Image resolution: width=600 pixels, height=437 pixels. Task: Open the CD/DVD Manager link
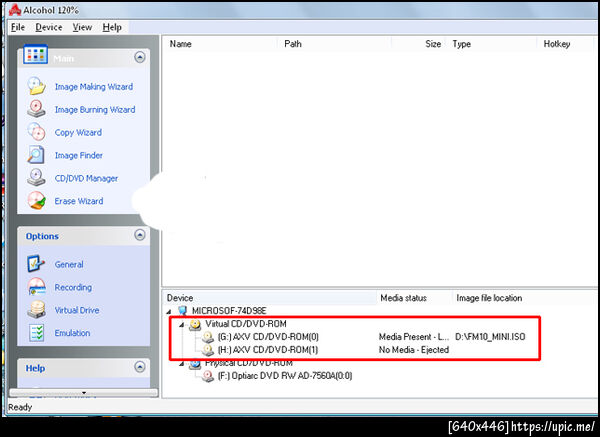(86, 178)
